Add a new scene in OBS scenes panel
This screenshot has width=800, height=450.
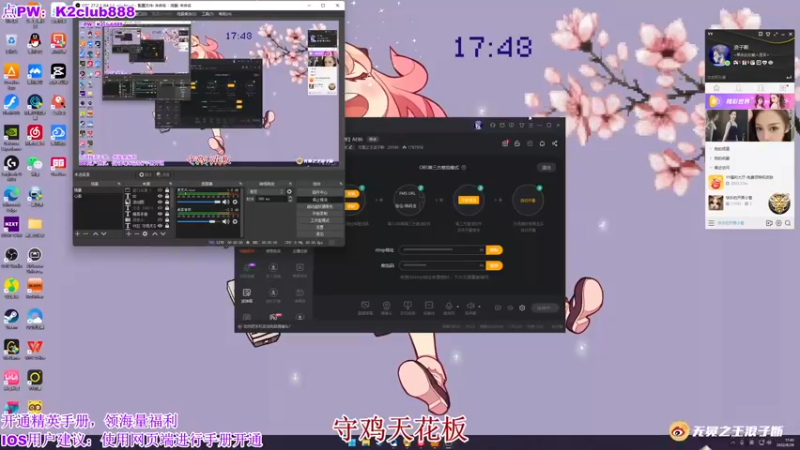78,234
